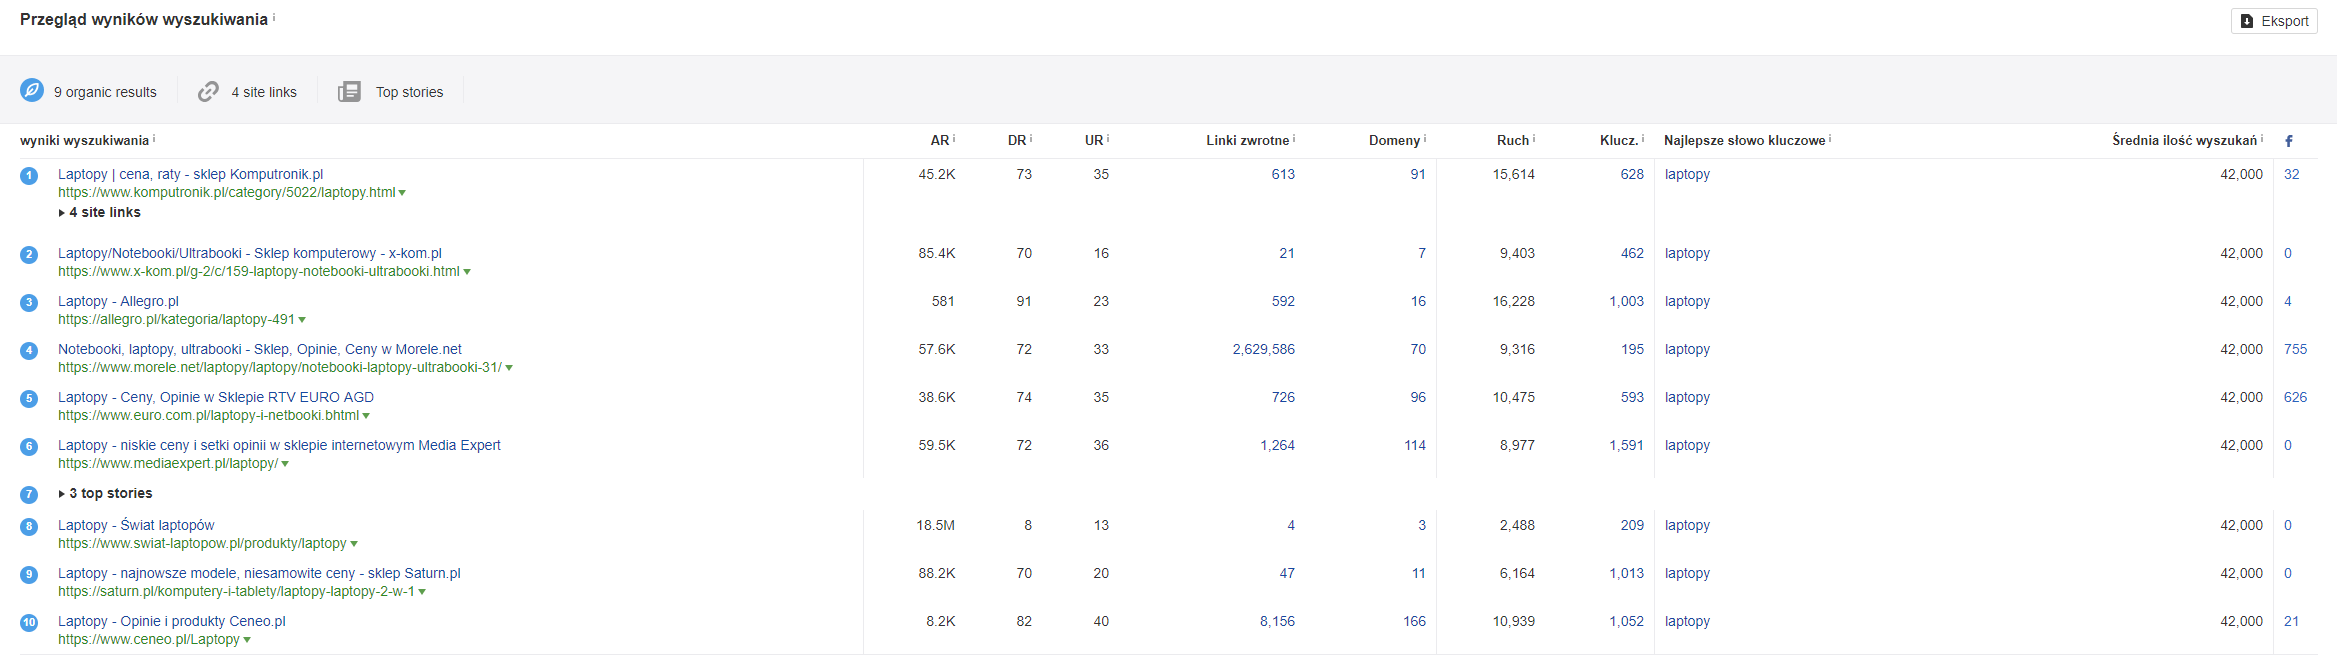Click position 1 number badge

click(x=29, y=176)
